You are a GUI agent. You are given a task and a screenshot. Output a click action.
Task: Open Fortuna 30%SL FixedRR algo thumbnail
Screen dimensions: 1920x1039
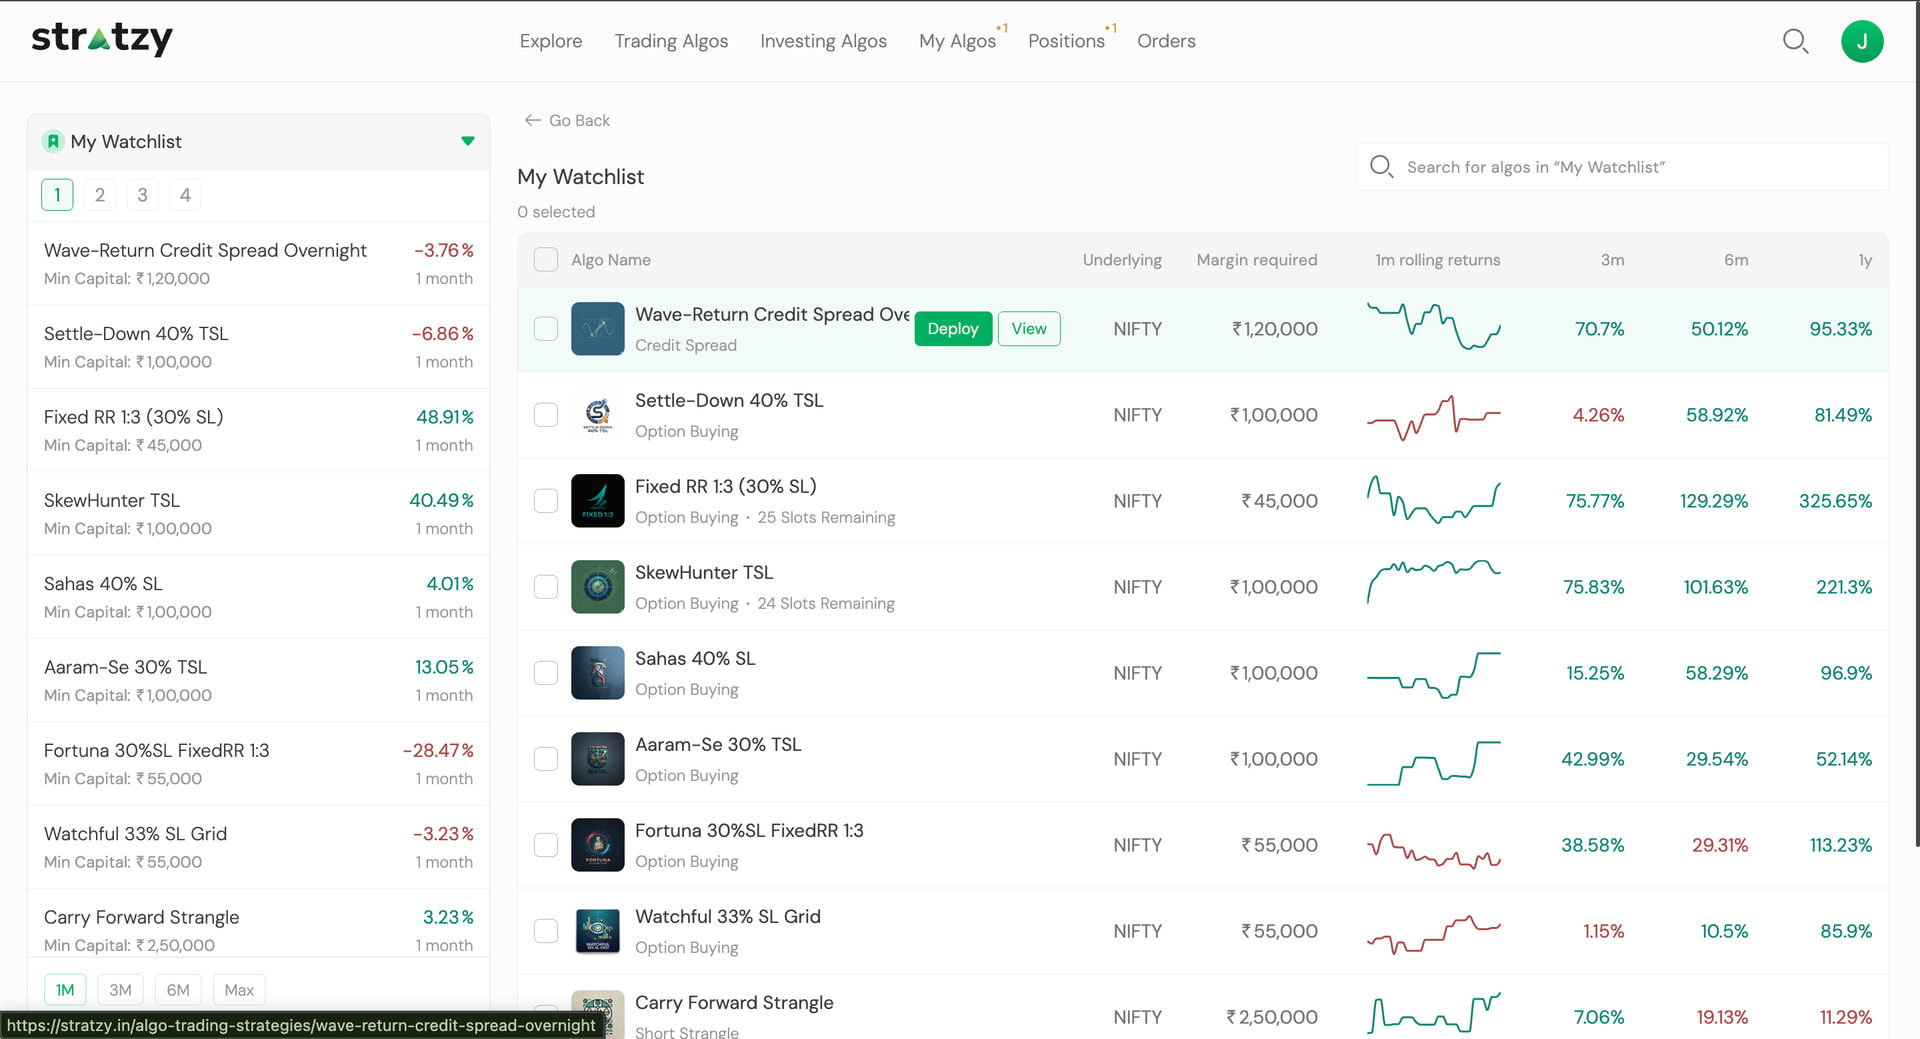(x=598, y=845)
